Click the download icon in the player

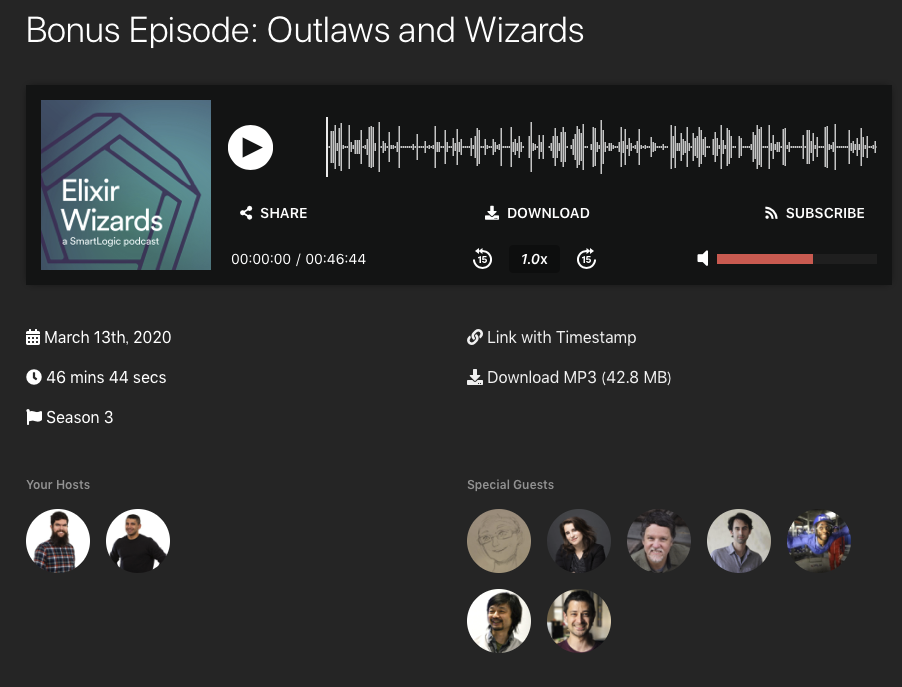[x=492, y=213]
